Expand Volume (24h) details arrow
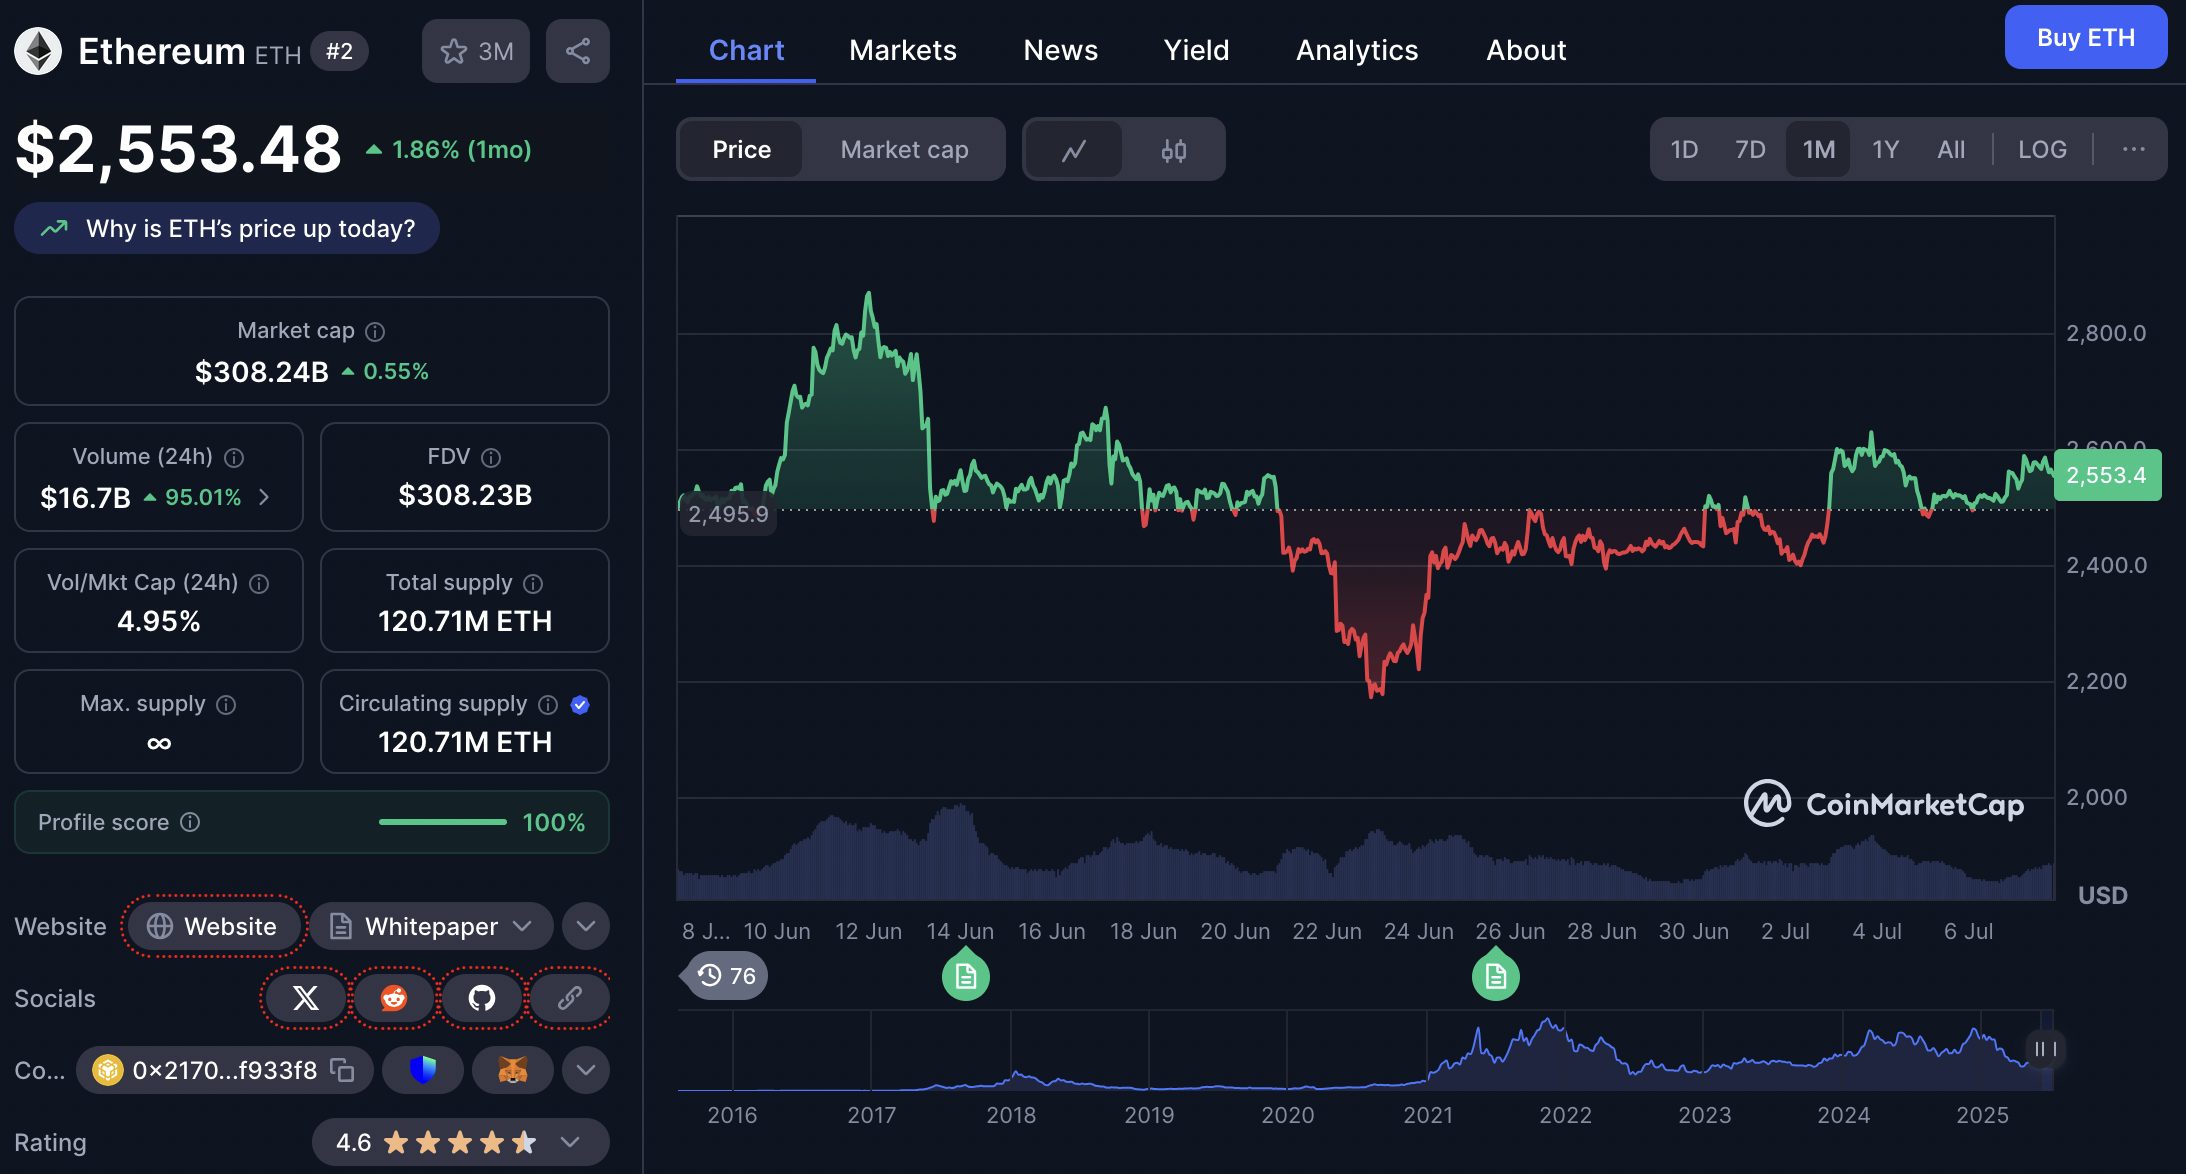The width and height of the screenshot is (2186, 1174). point(264,497)
